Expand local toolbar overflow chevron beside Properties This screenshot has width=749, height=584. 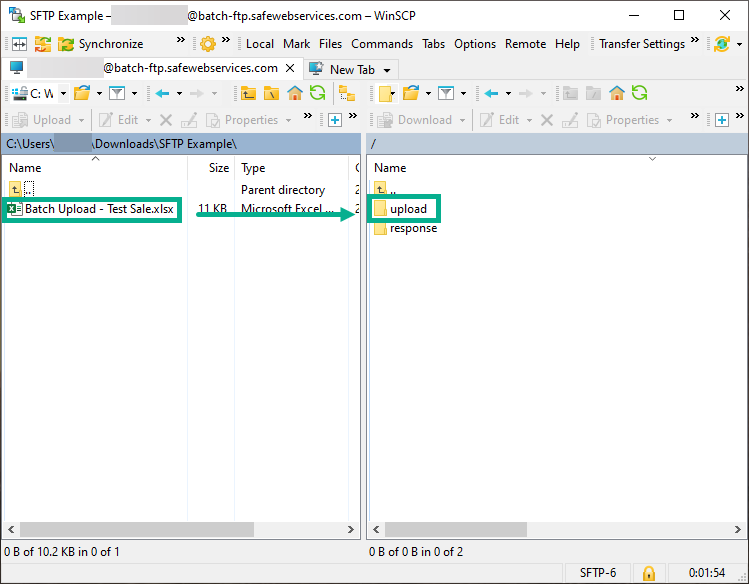[308, 116]
